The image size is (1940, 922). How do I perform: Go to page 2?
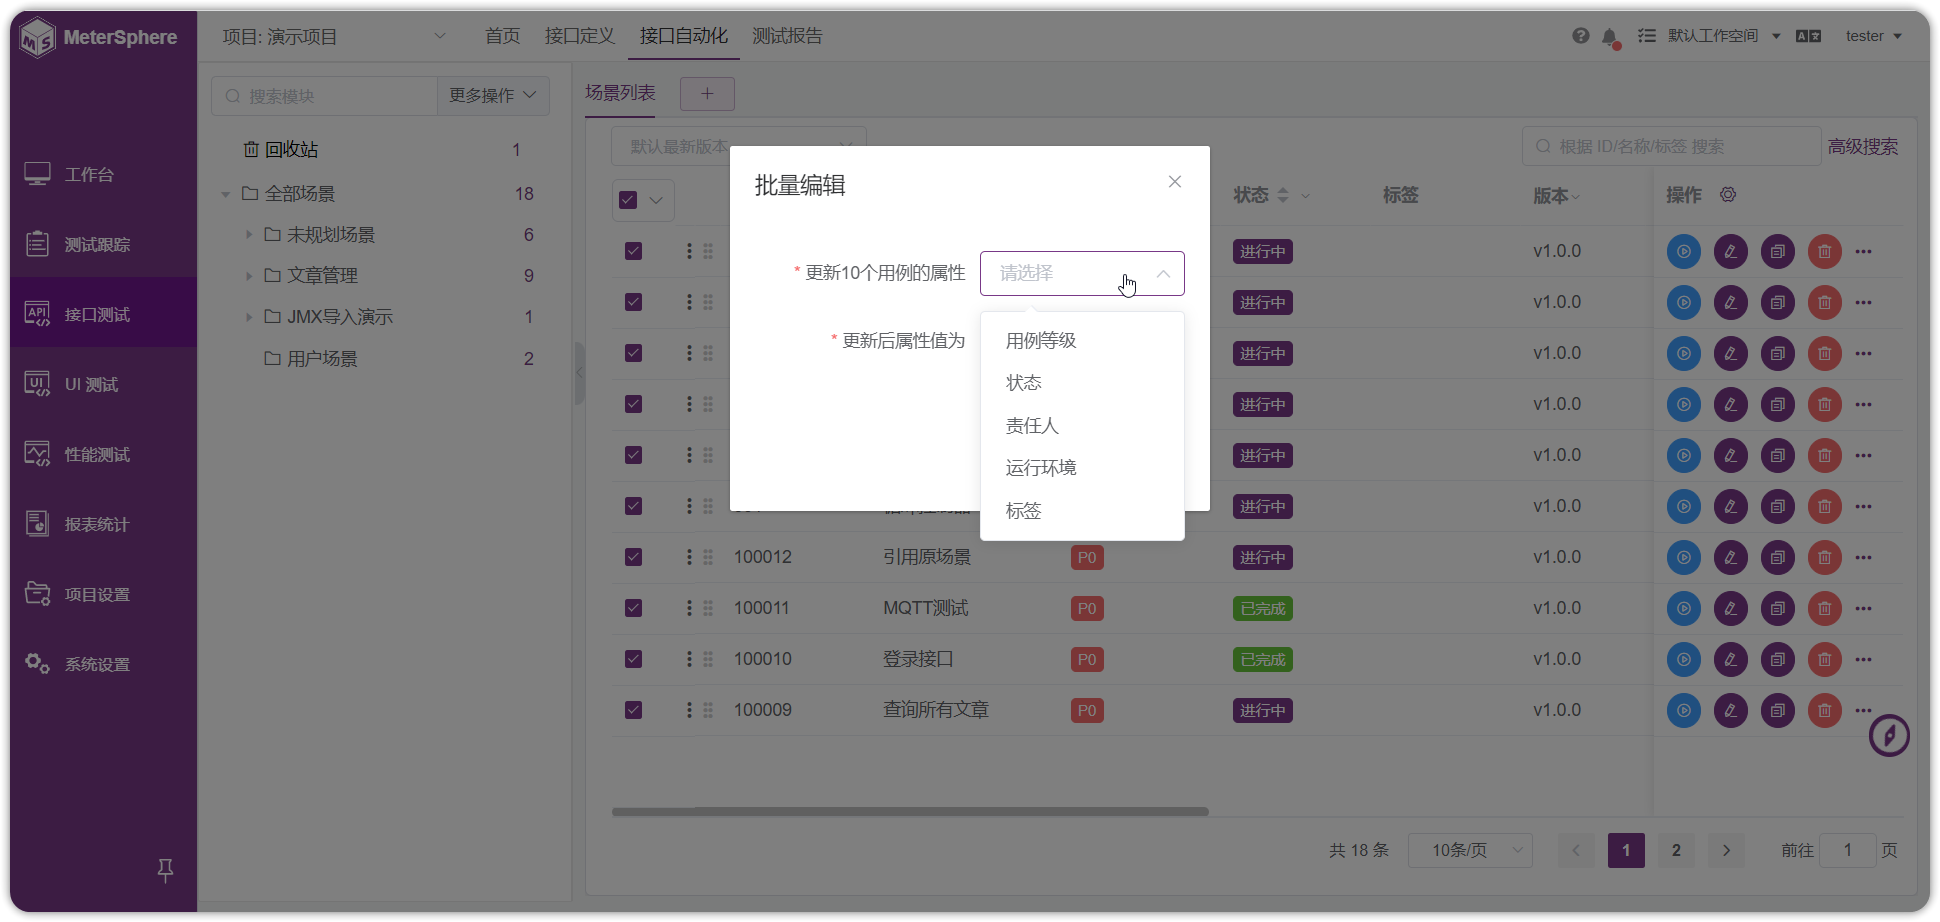[1676, 850]
